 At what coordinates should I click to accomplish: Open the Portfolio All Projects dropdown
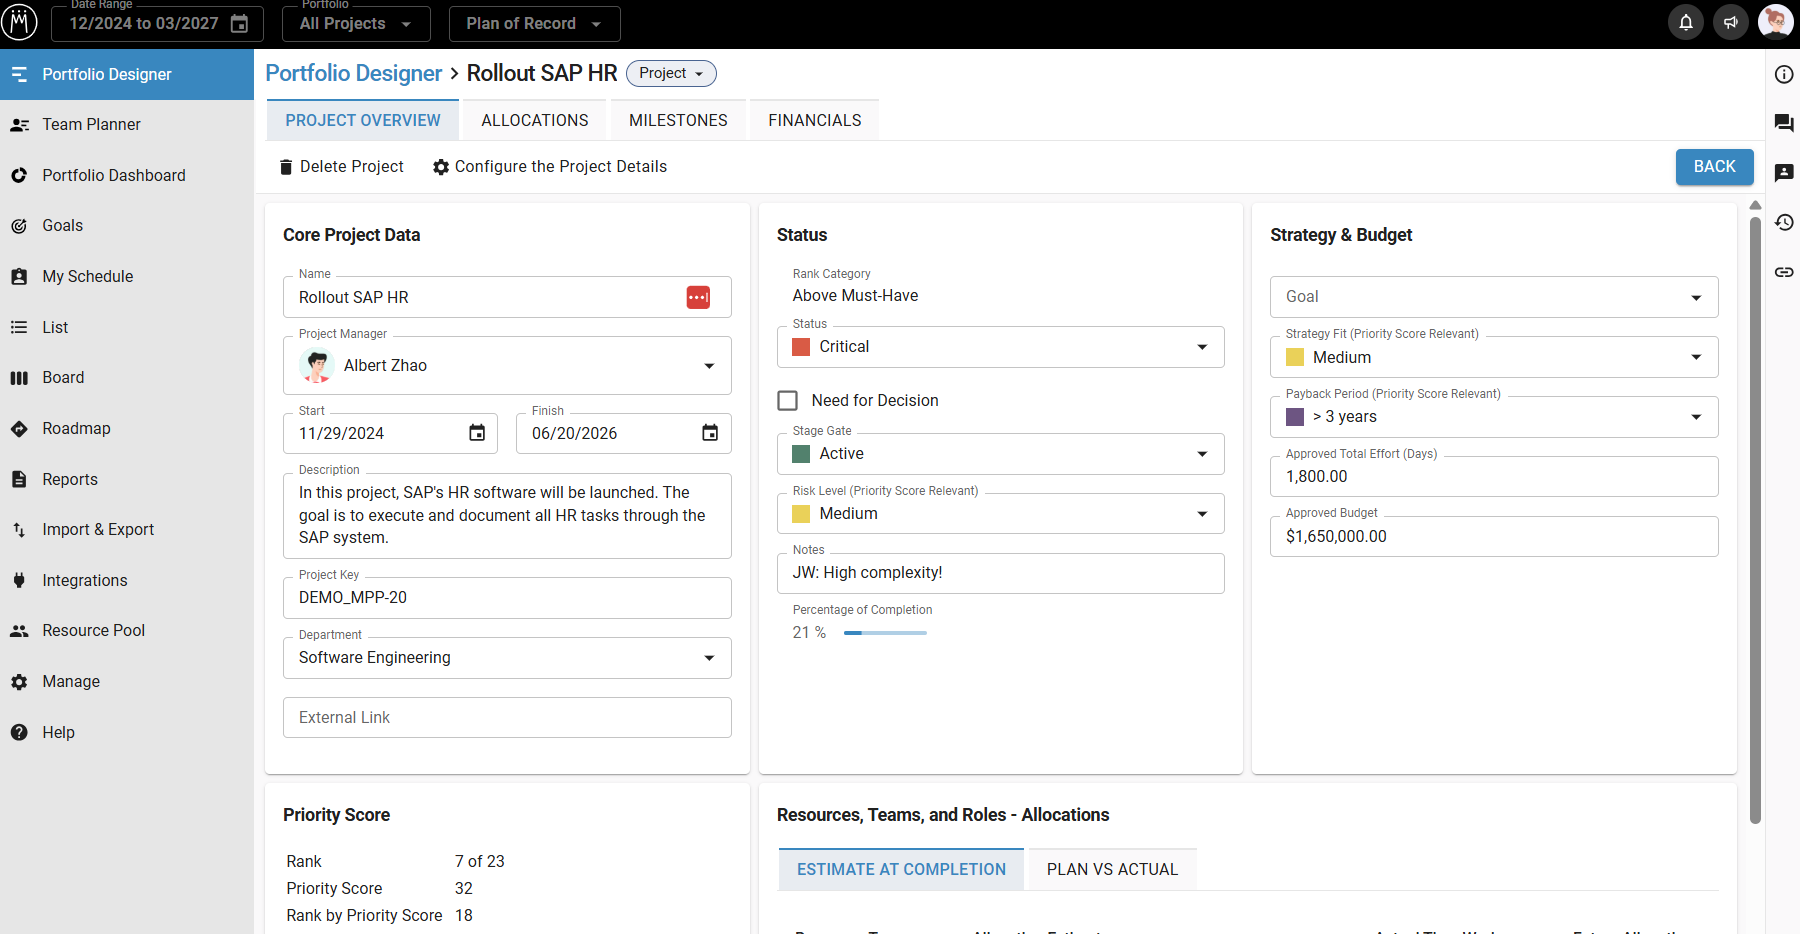click(356, 24)
